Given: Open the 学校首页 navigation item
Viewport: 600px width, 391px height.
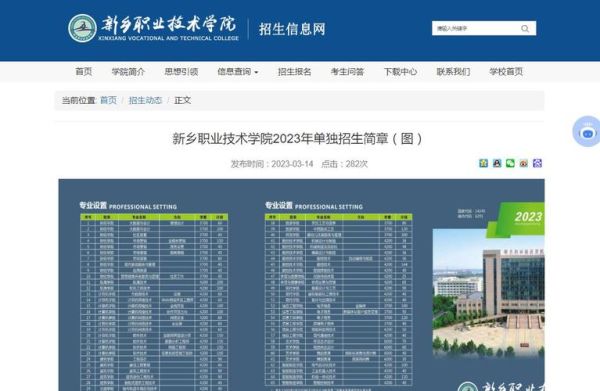Looking at the screenshot, I should [x=506, y=72].
